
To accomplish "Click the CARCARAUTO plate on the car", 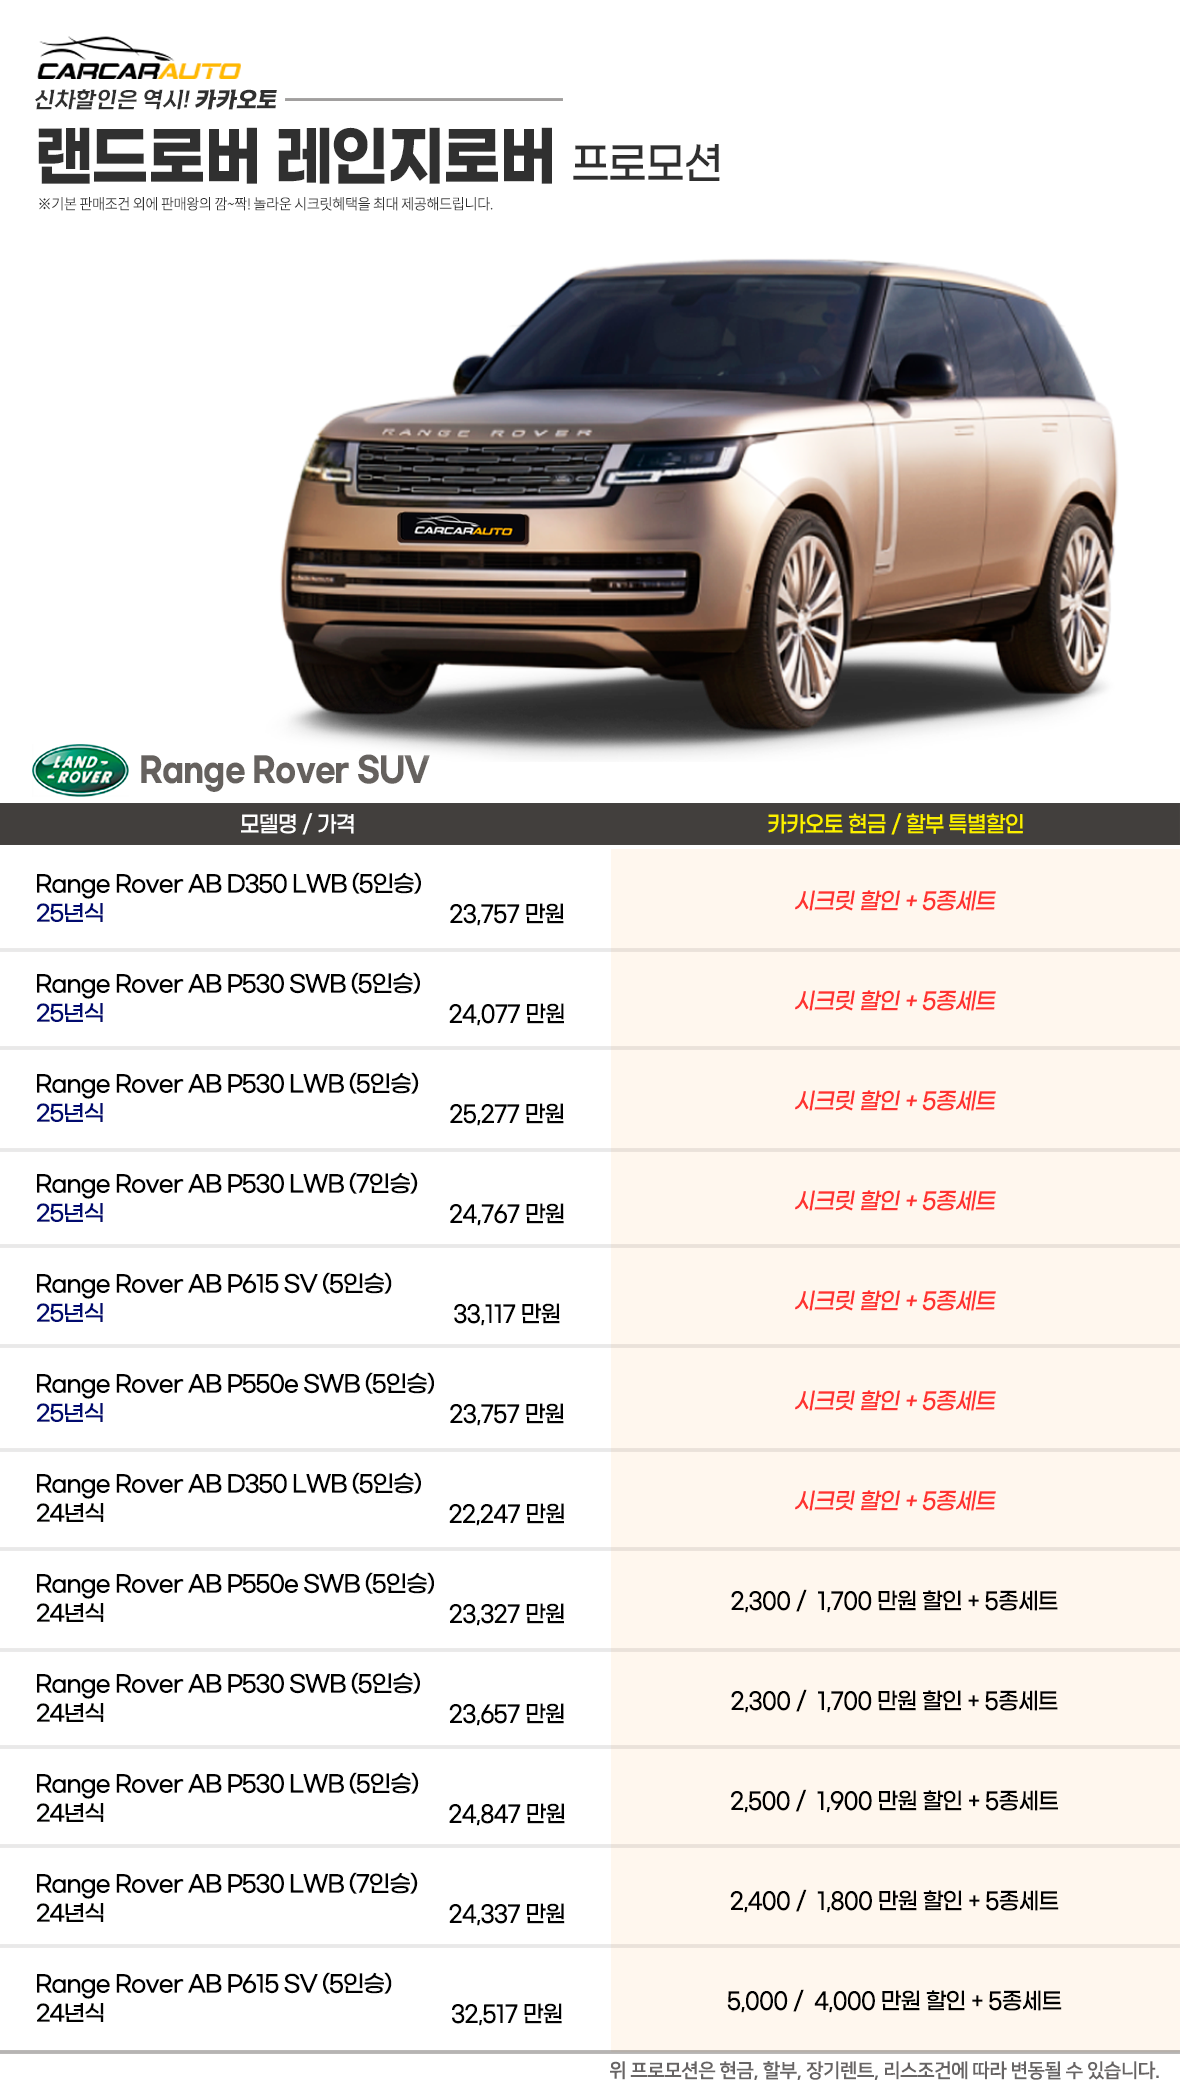I will click(x=463, y=529).
